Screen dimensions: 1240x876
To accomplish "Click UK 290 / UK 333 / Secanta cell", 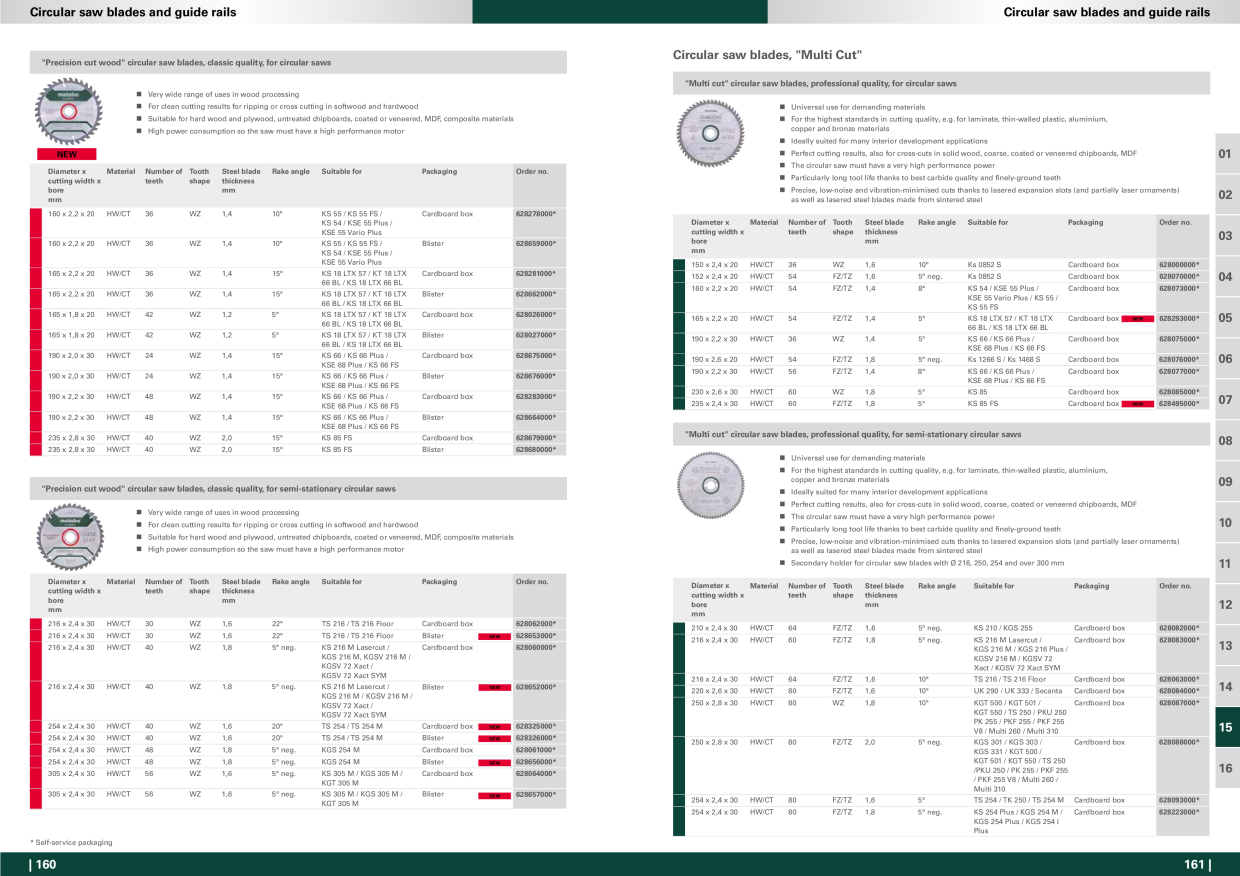I will (1018, 691).
